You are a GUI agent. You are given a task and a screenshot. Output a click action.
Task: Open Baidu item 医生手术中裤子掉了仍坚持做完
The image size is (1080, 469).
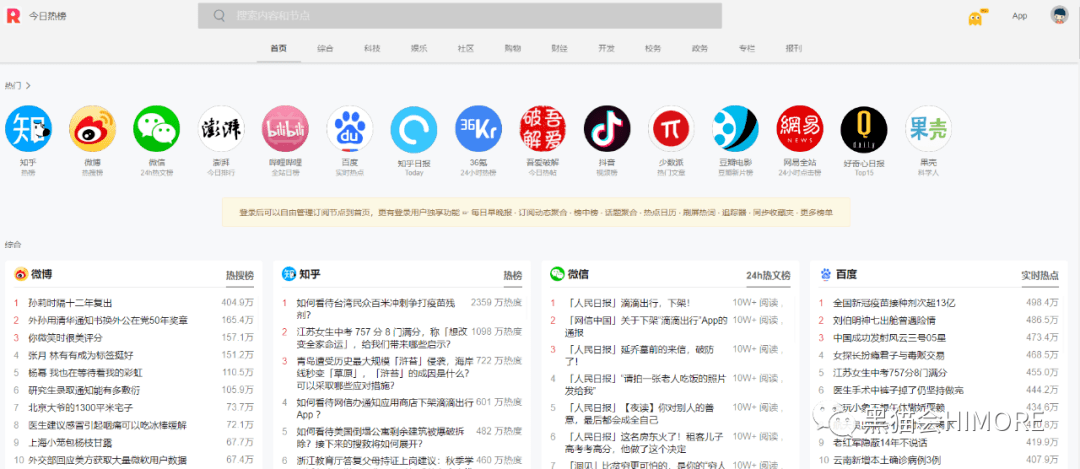coord(898,390)
